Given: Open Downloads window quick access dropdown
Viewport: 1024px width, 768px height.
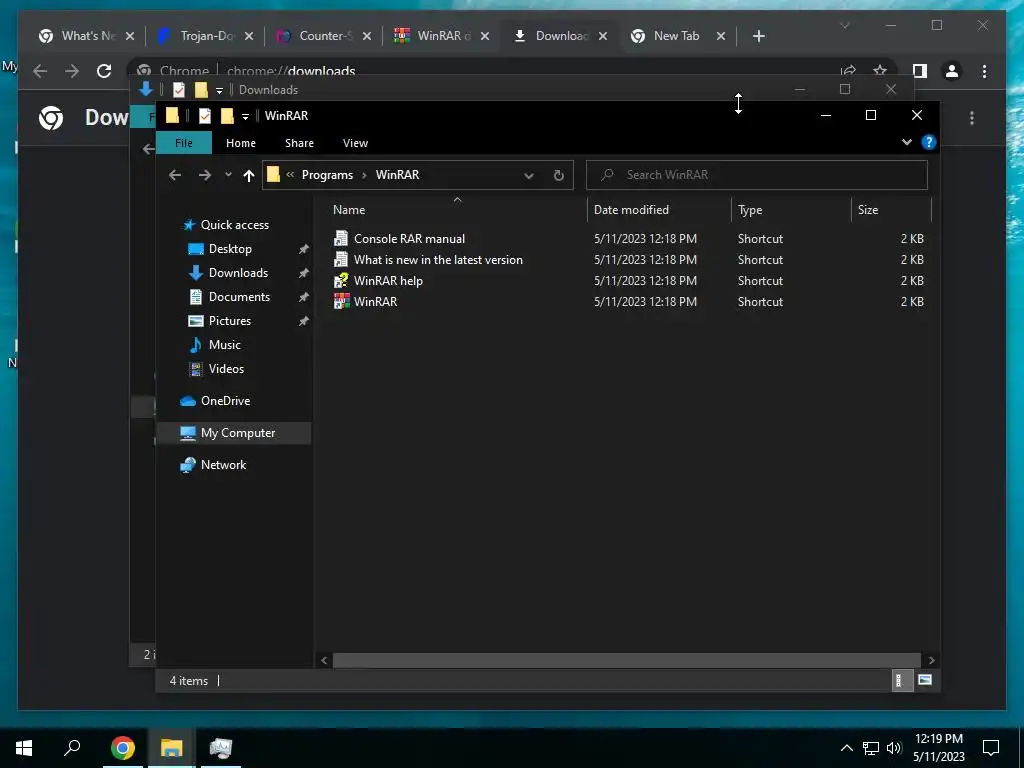Looking at the screenshot, I should [x=219, y=90].
